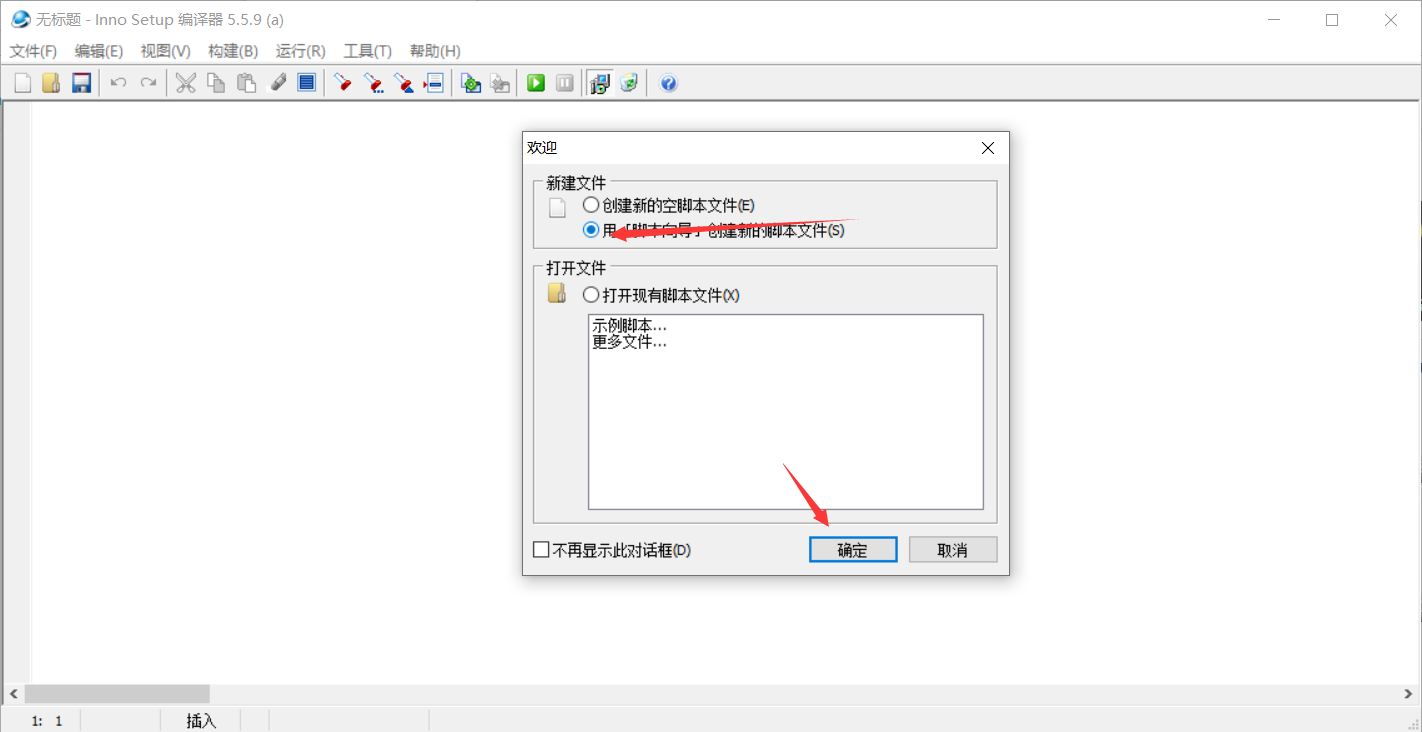Click the right arrow of the horizontal scrollbar
Image resolution: width=1422 pixels, height=732 pixels.
(1409, 694)
